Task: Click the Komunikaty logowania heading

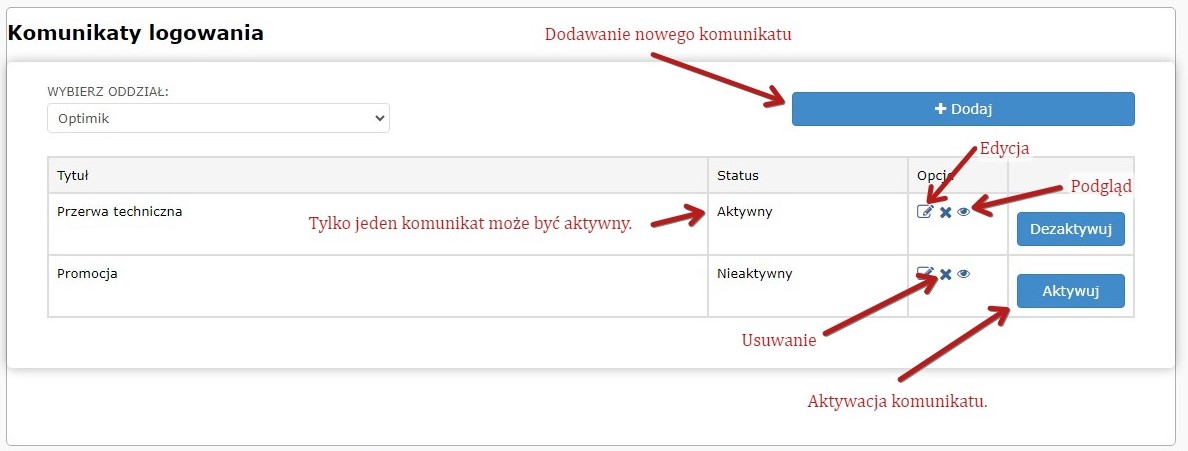Action: (136, 33)
